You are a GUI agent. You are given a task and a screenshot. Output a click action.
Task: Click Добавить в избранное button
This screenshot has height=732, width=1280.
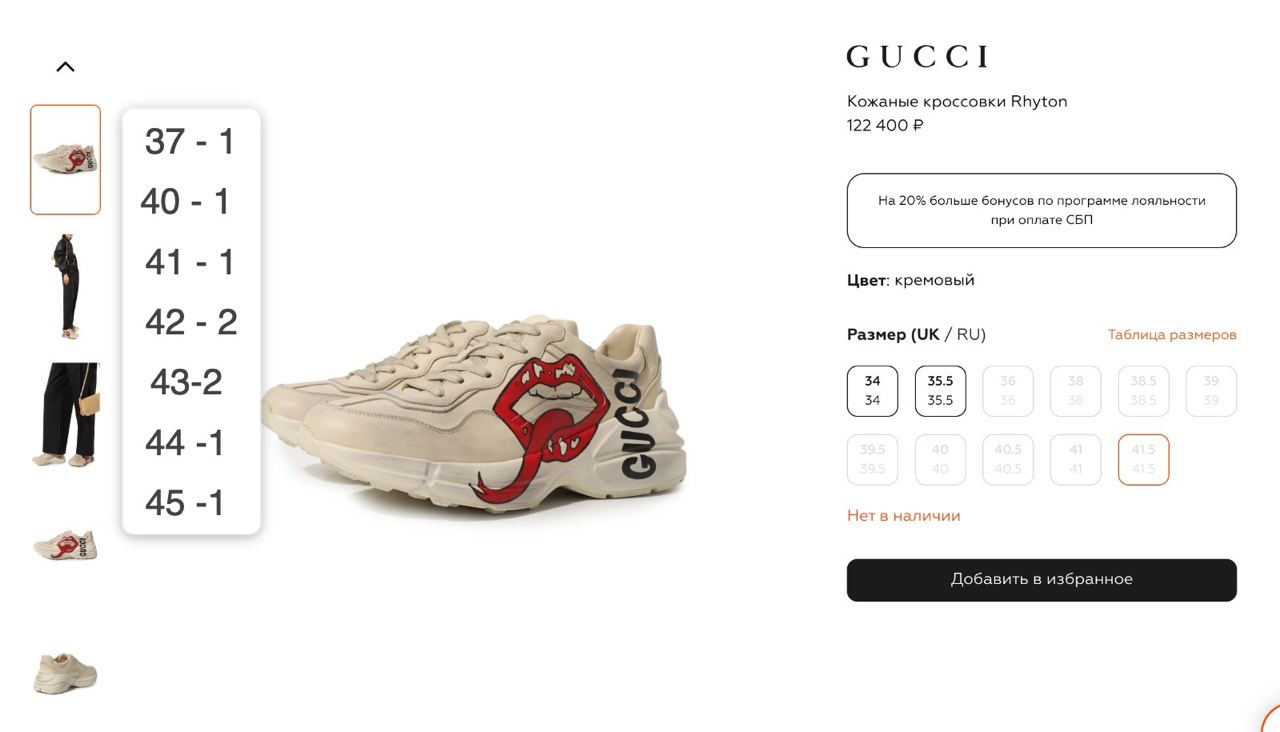coord(1042,580)
